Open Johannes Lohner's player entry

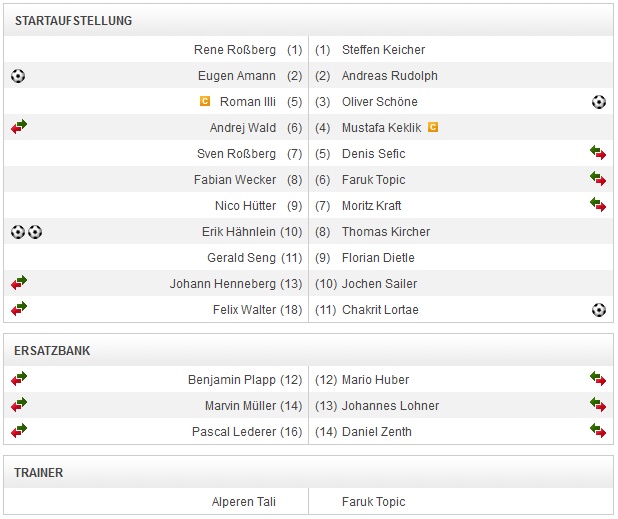[390, 406]
